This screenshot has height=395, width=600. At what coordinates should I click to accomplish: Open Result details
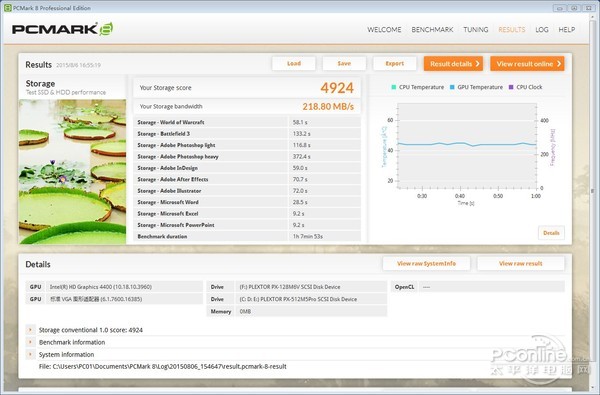453,64
